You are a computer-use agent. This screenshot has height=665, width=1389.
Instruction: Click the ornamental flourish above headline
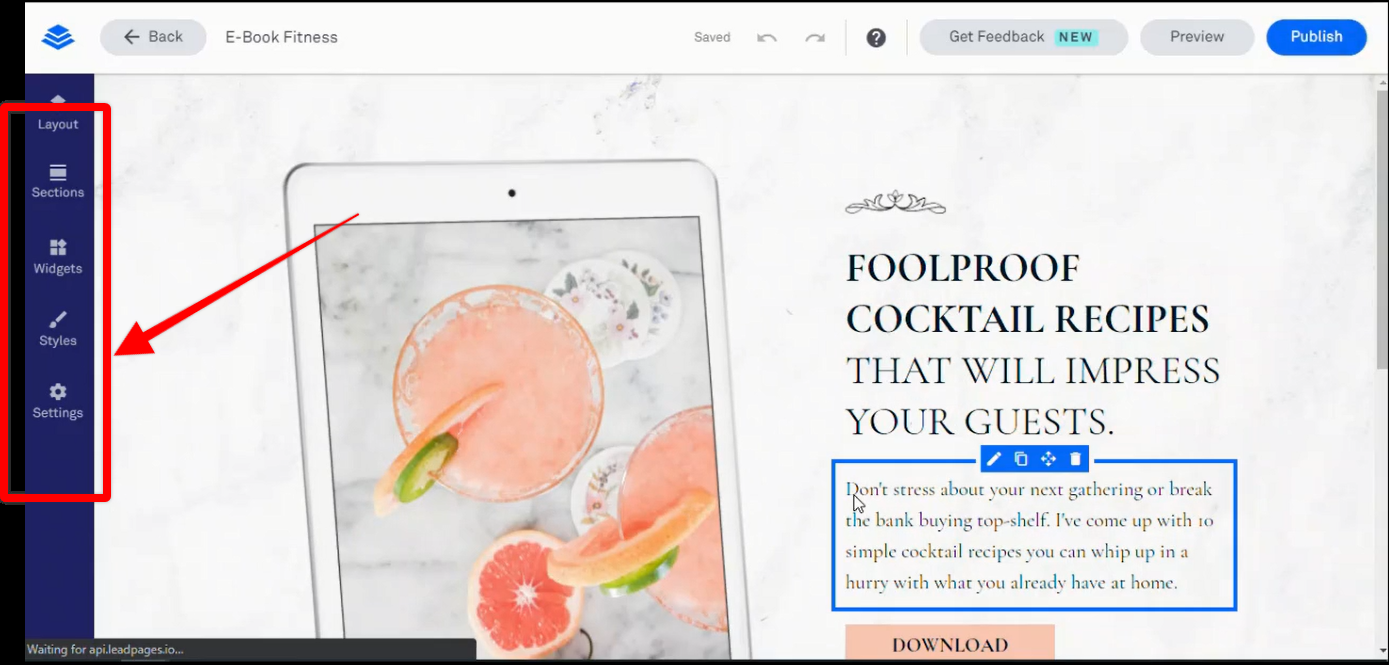tap(895, 203)
